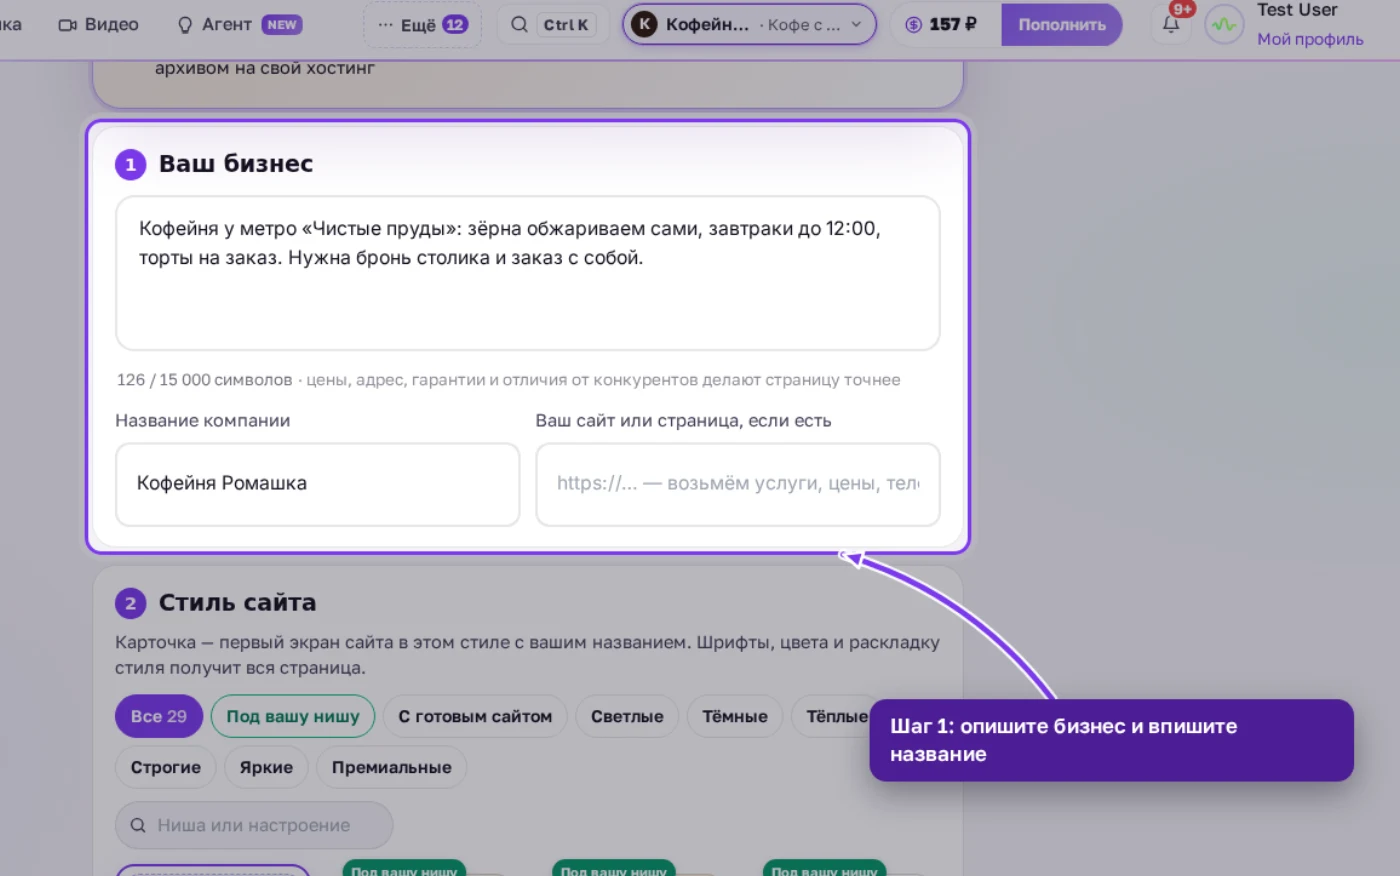Open the Ctrl K search
The height and width of the screenshot is (876, 1400).
point(553,25)
